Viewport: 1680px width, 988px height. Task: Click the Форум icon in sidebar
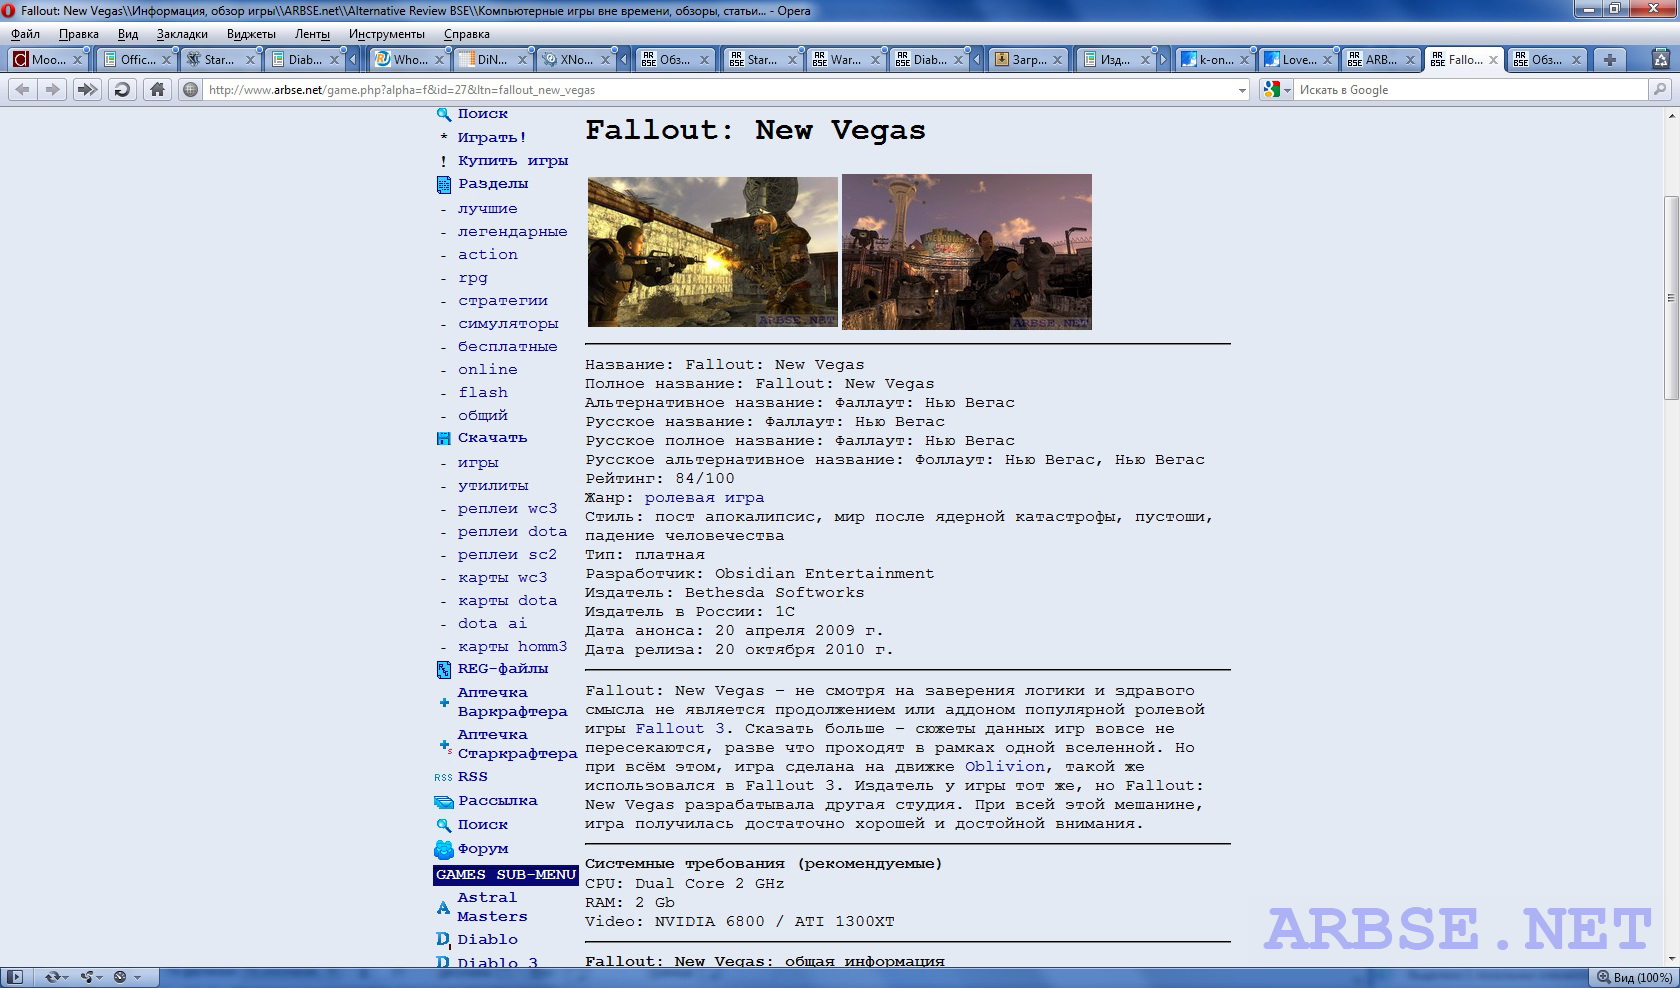(x=444, y=850)
